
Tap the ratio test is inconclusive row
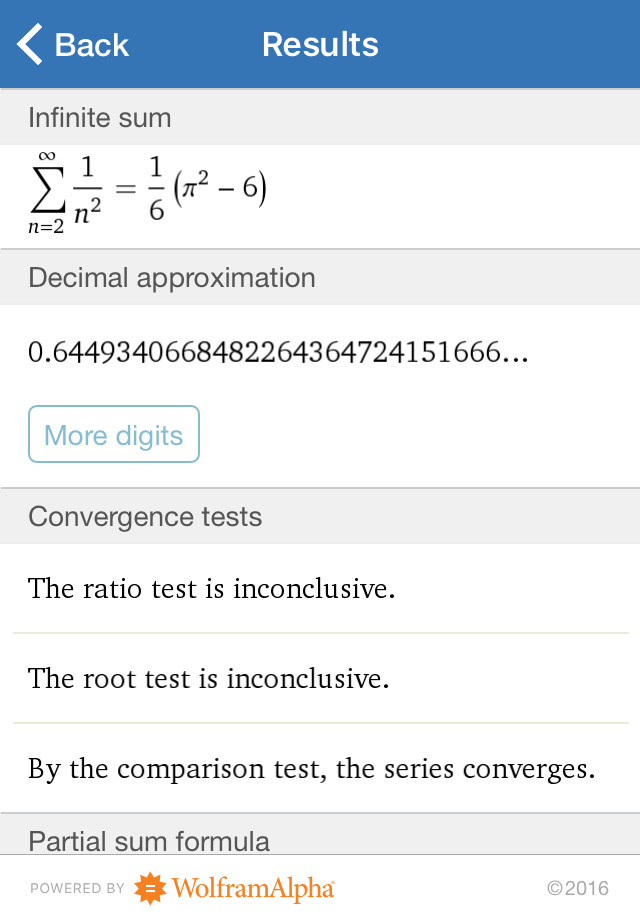point(212,588)
